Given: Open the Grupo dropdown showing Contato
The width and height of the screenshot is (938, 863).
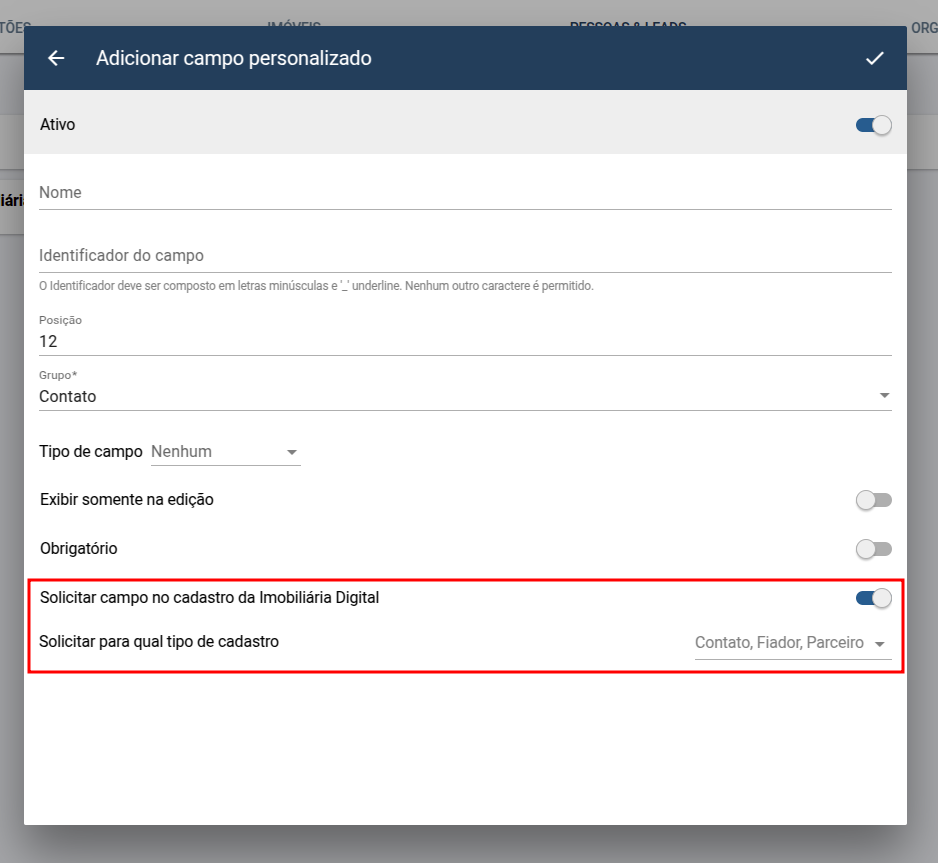Looking at the screenshot, I should (465, 396).
